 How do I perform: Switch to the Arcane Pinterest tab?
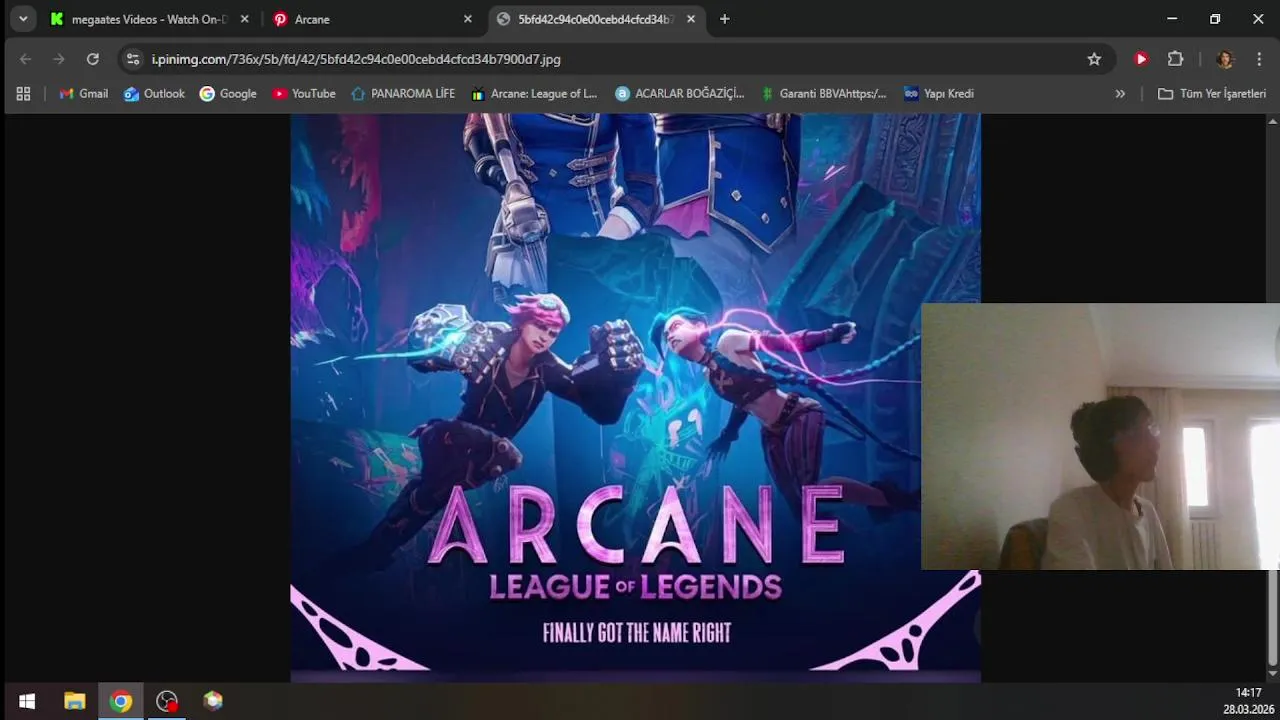(x=372, y=19)
